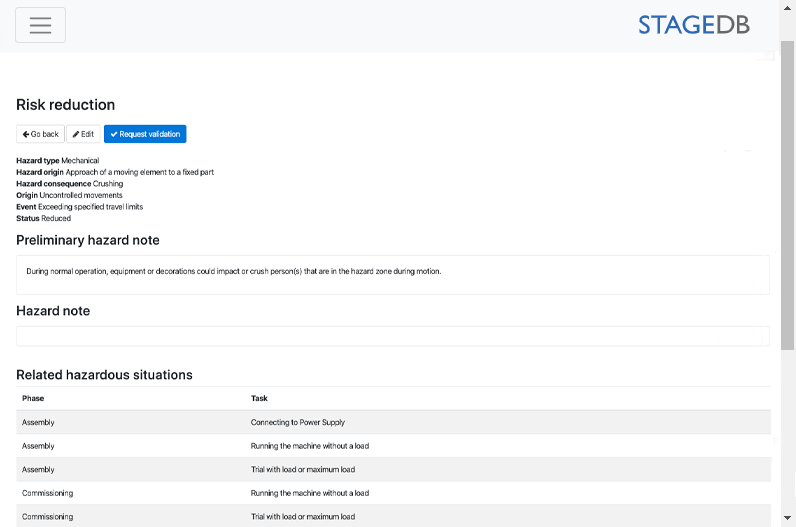Screen dimensions: 796x527
Task: Click the vertical scrollbar thumb
Action: [787, 195]
